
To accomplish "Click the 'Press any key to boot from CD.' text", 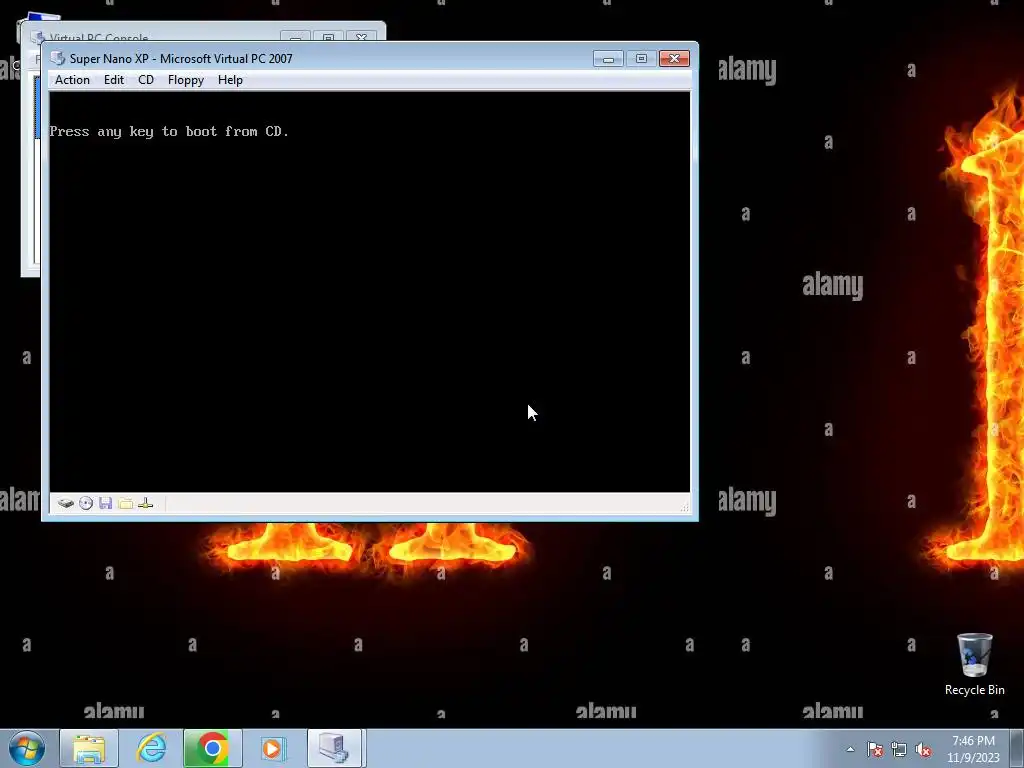I will 169,131.
